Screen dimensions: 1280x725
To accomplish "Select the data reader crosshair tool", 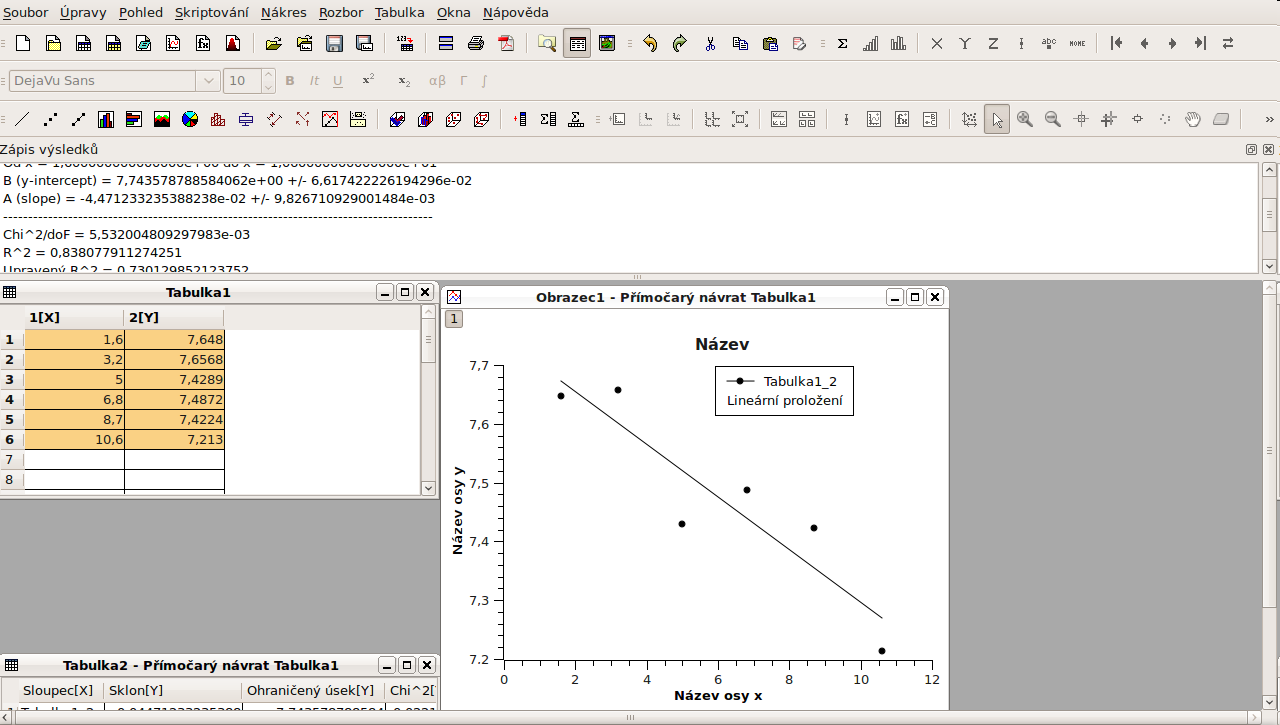I will click(x=1081, y=119).
